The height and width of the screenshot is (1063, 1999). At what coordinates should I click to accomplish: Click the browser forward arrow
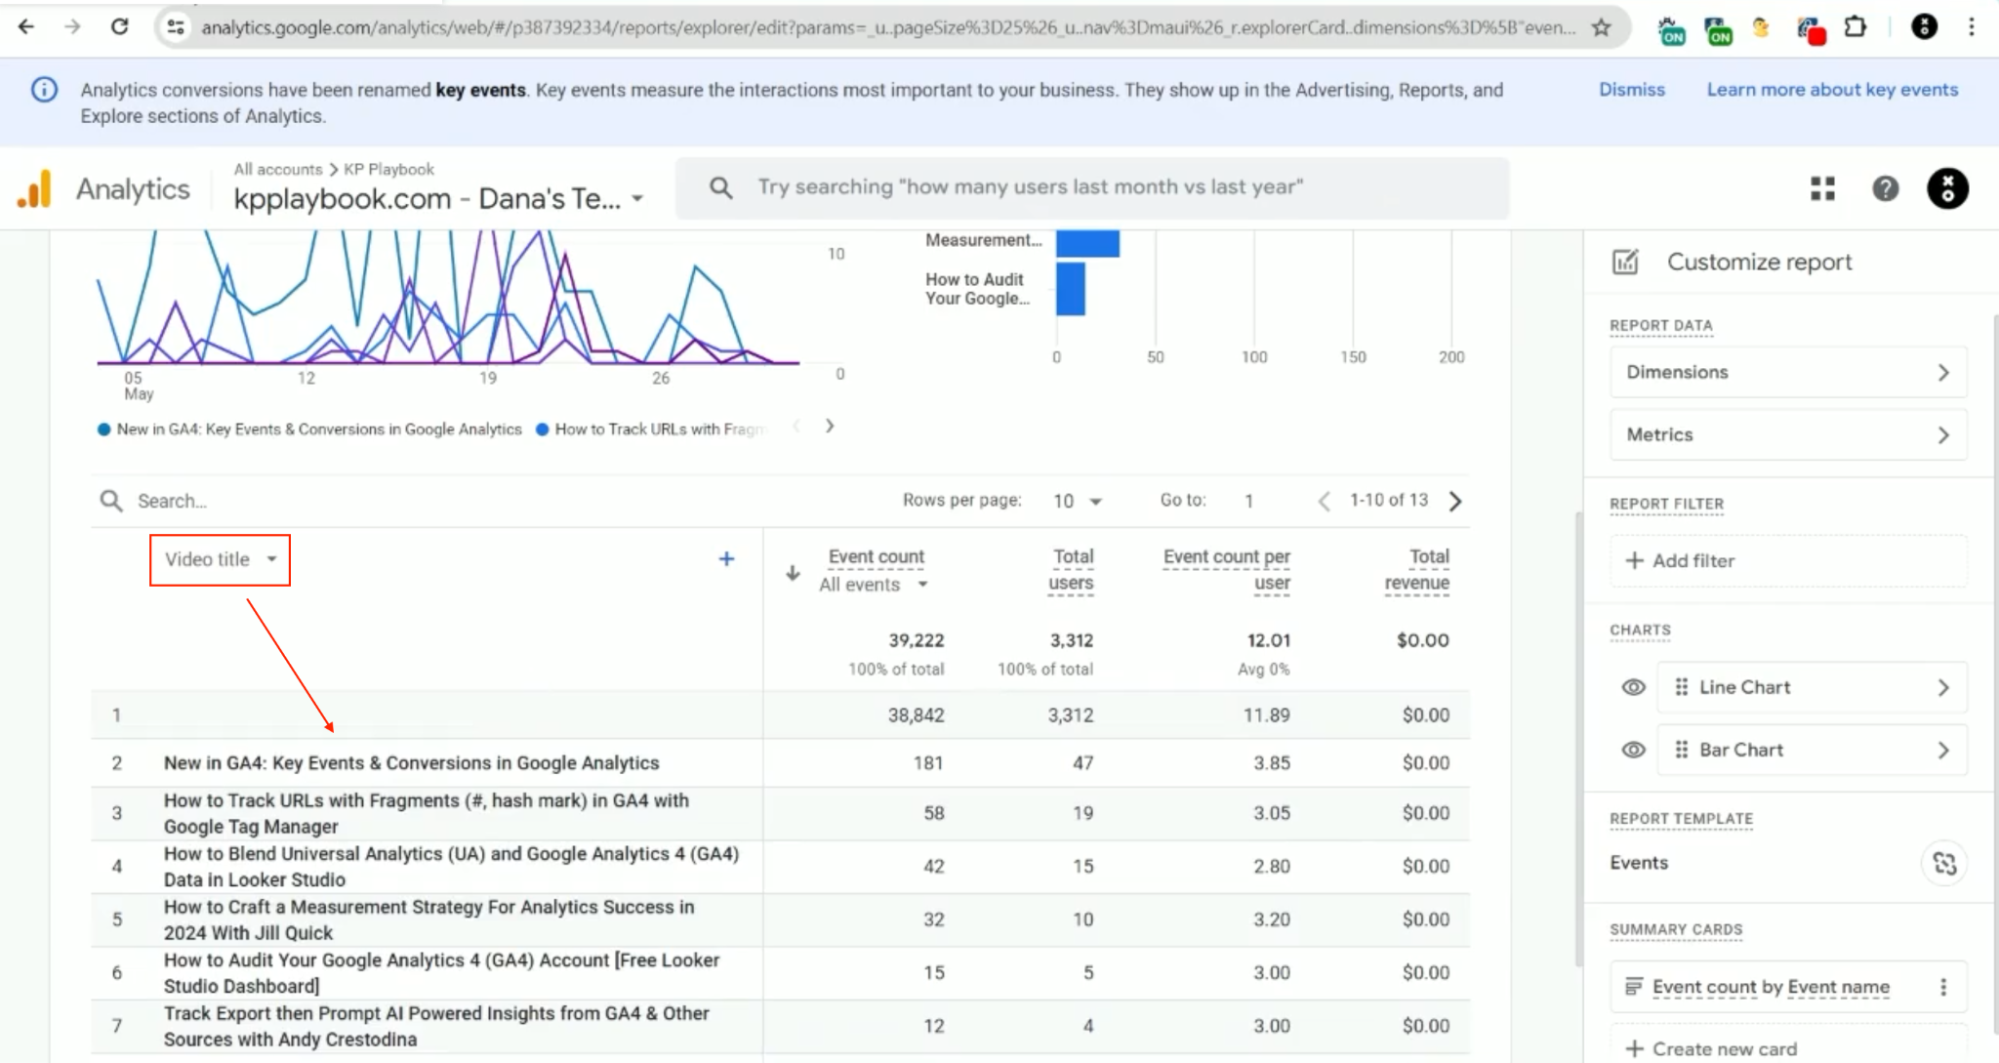73,27
